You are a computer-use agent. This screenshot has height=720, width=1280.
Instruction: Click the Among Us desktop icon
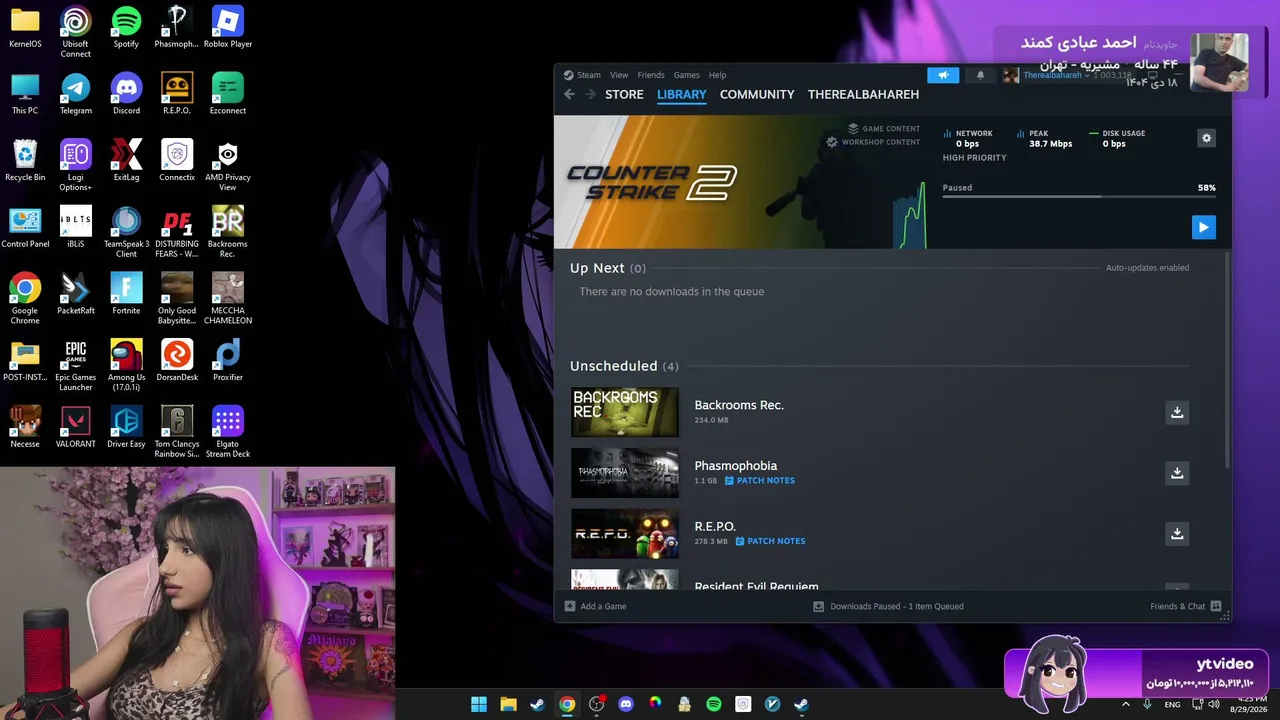126,365
